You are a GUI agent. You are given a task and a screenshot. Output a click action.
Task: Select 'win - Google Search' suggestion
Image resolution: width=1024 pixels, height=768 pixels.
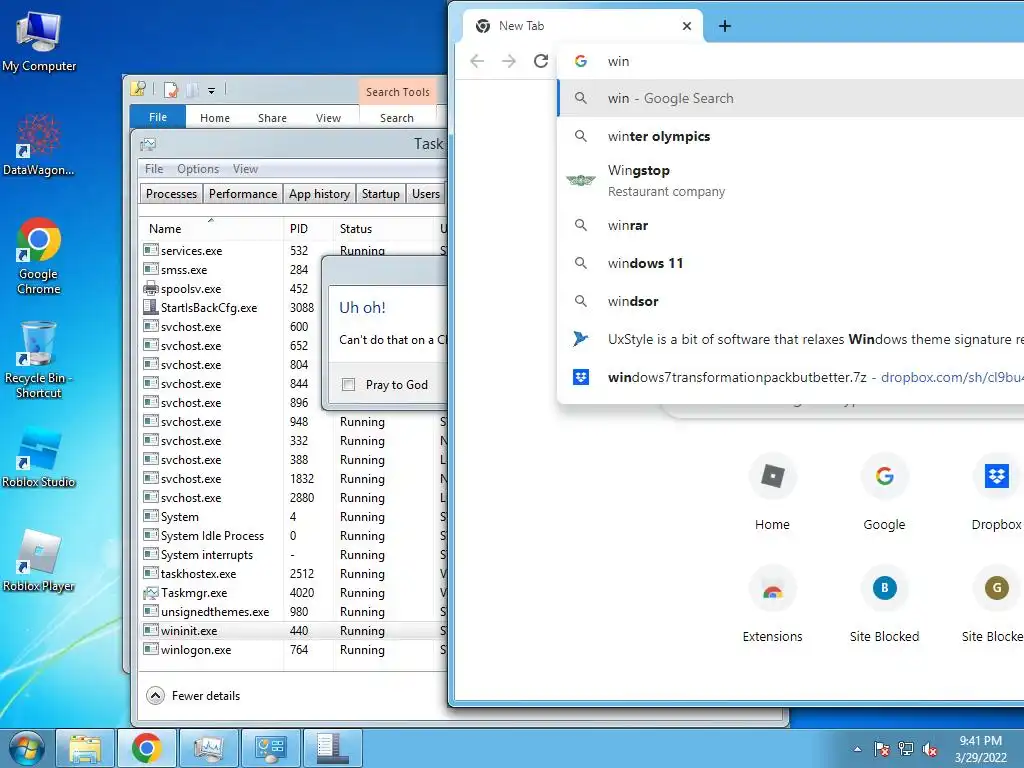pyautogui.click(x=791, y=98)
